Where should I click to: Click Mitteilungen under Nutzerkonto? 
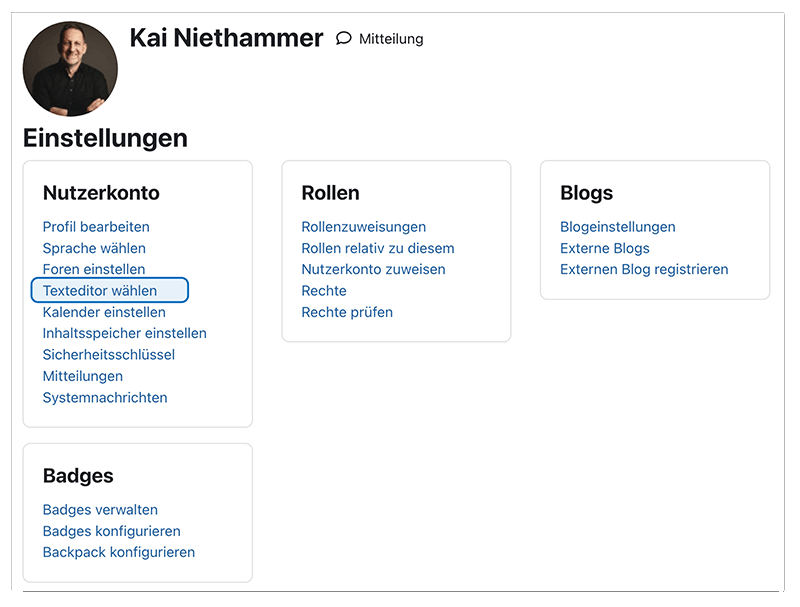83,376
